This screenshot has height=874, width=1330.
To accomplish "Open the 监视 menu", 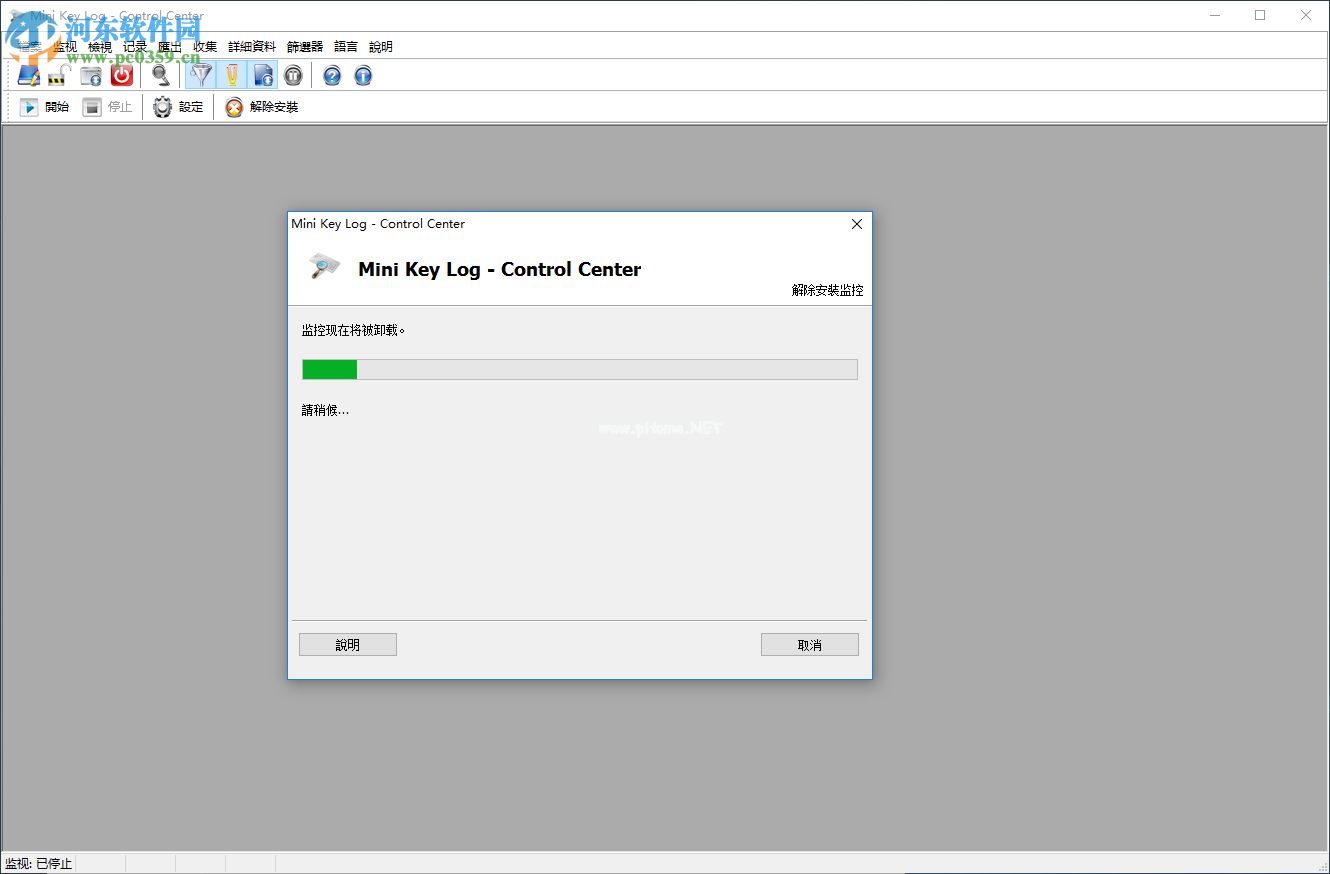I will [x=65, y=47].
